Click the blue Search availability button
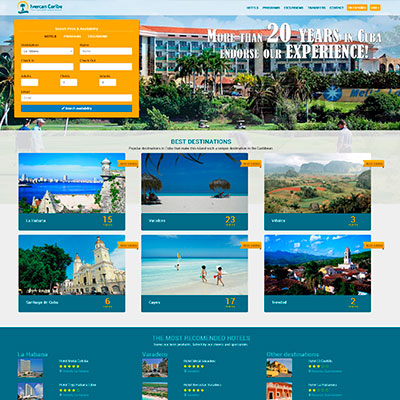The image size is (400, 400). point(77,108)
